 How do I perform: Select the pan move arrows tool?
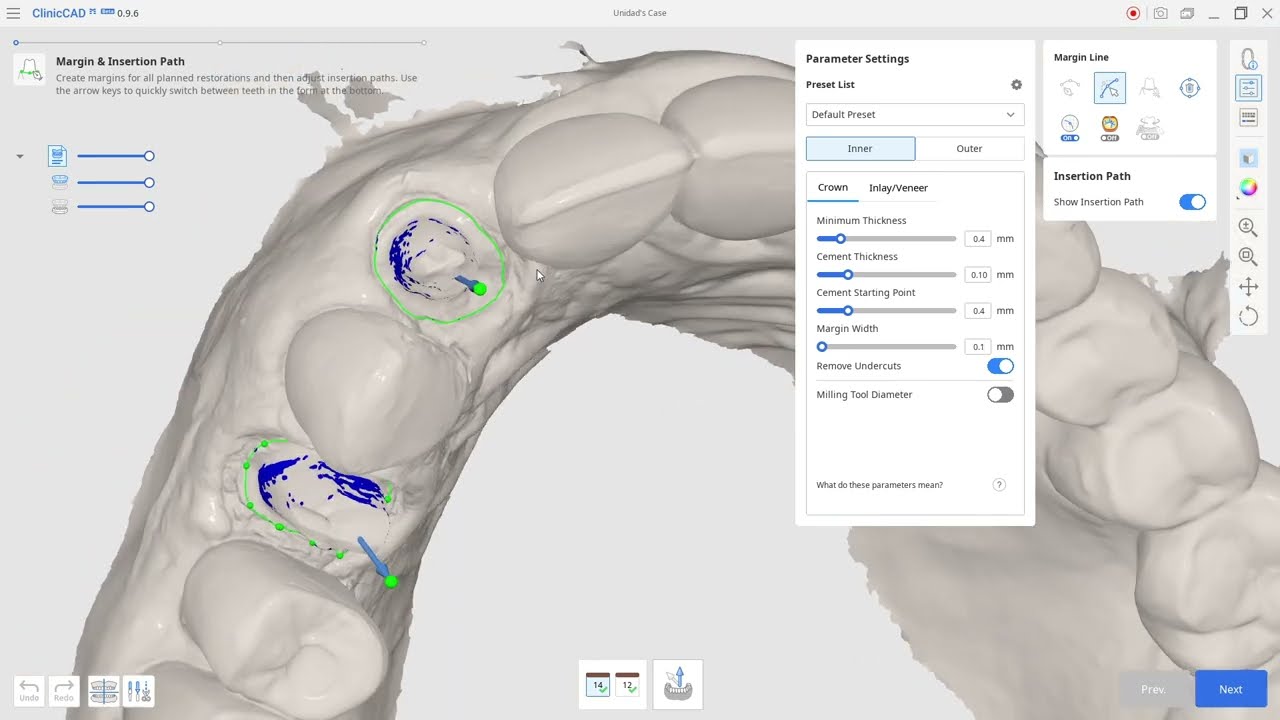tap(1248, 287)
